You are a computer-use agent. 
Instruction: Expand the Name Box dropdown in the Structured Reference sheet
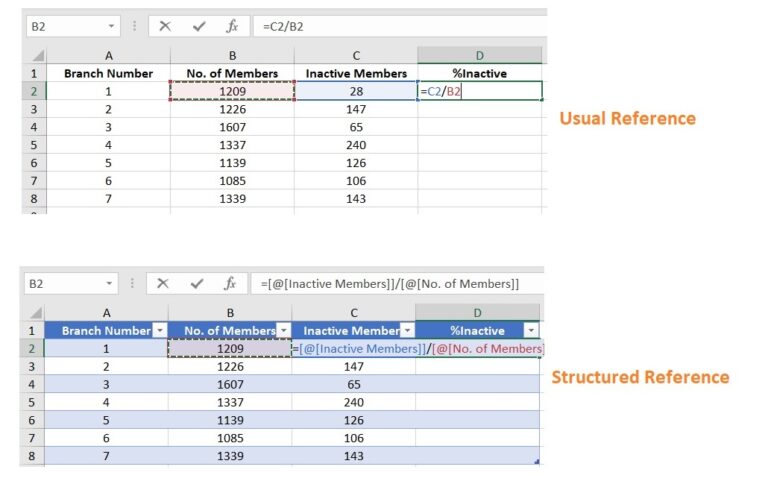coord(110,283)
